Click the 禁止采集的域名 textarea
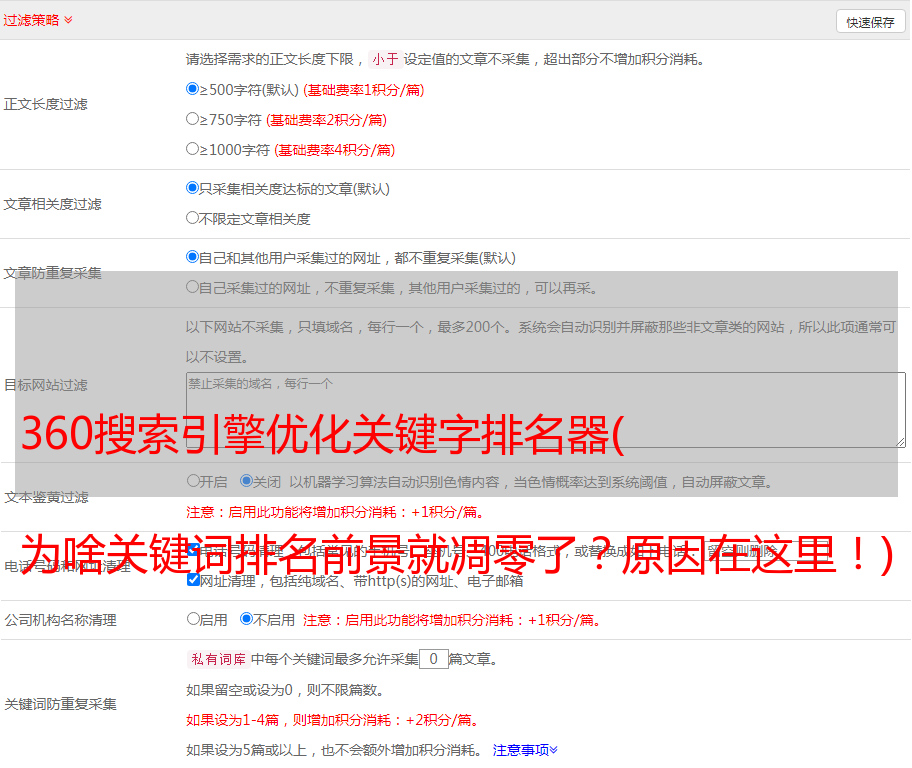Screen dimensions: 912x768 (x=546, y=410)
